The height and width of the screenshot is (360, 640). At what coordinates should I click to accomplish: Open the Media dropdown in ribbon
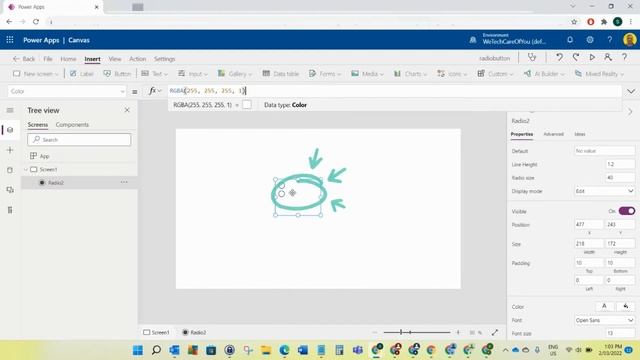pyautogui.click(x=367, y=74)
